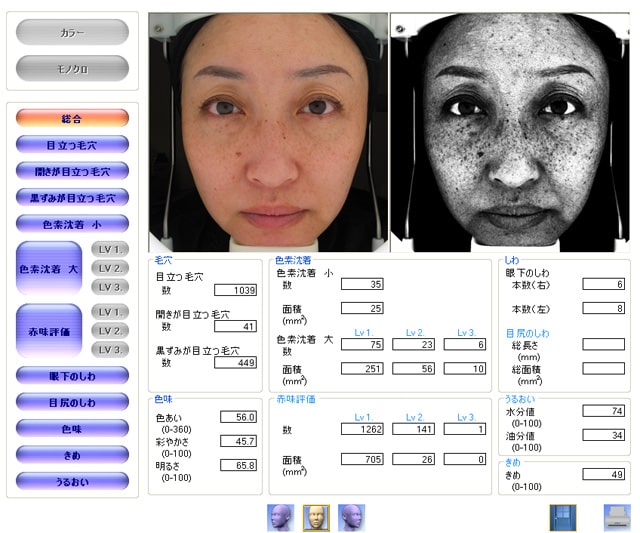Select the left-facing face profile icon

point(279,517)
